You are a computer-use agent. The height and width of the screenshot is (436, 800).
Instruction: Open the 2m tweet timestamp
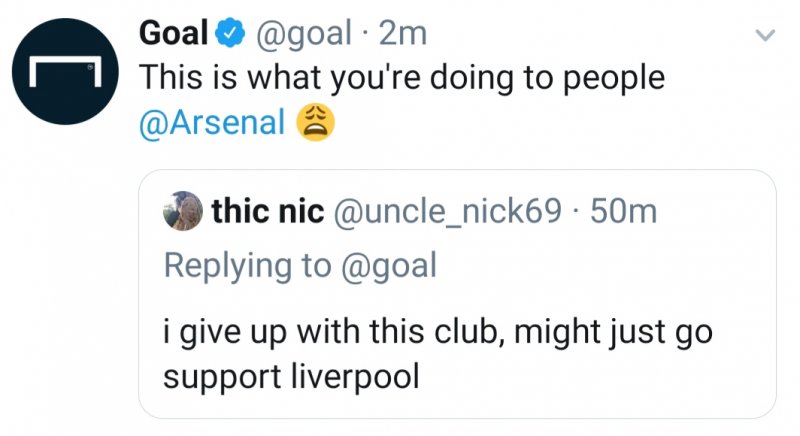[x=405, y=33]
